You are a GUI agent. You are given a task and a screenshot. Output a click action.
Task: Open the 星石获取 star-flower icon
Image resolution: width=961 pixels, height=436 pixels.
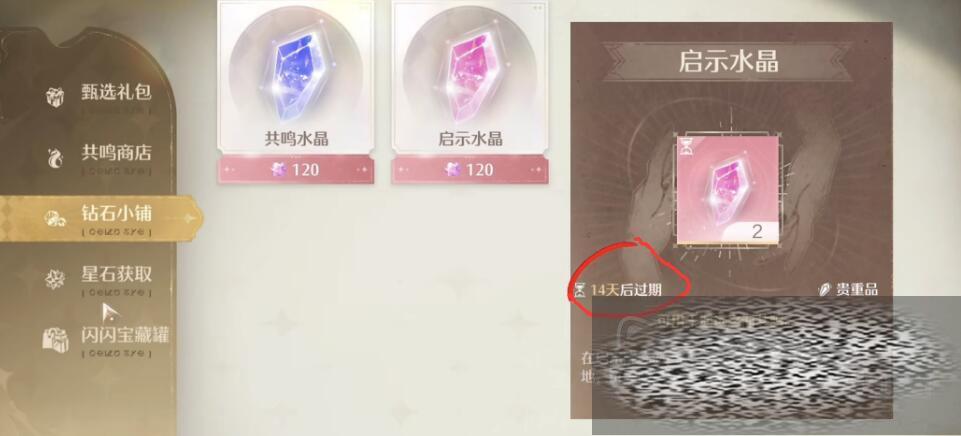(x=55, y=279)
